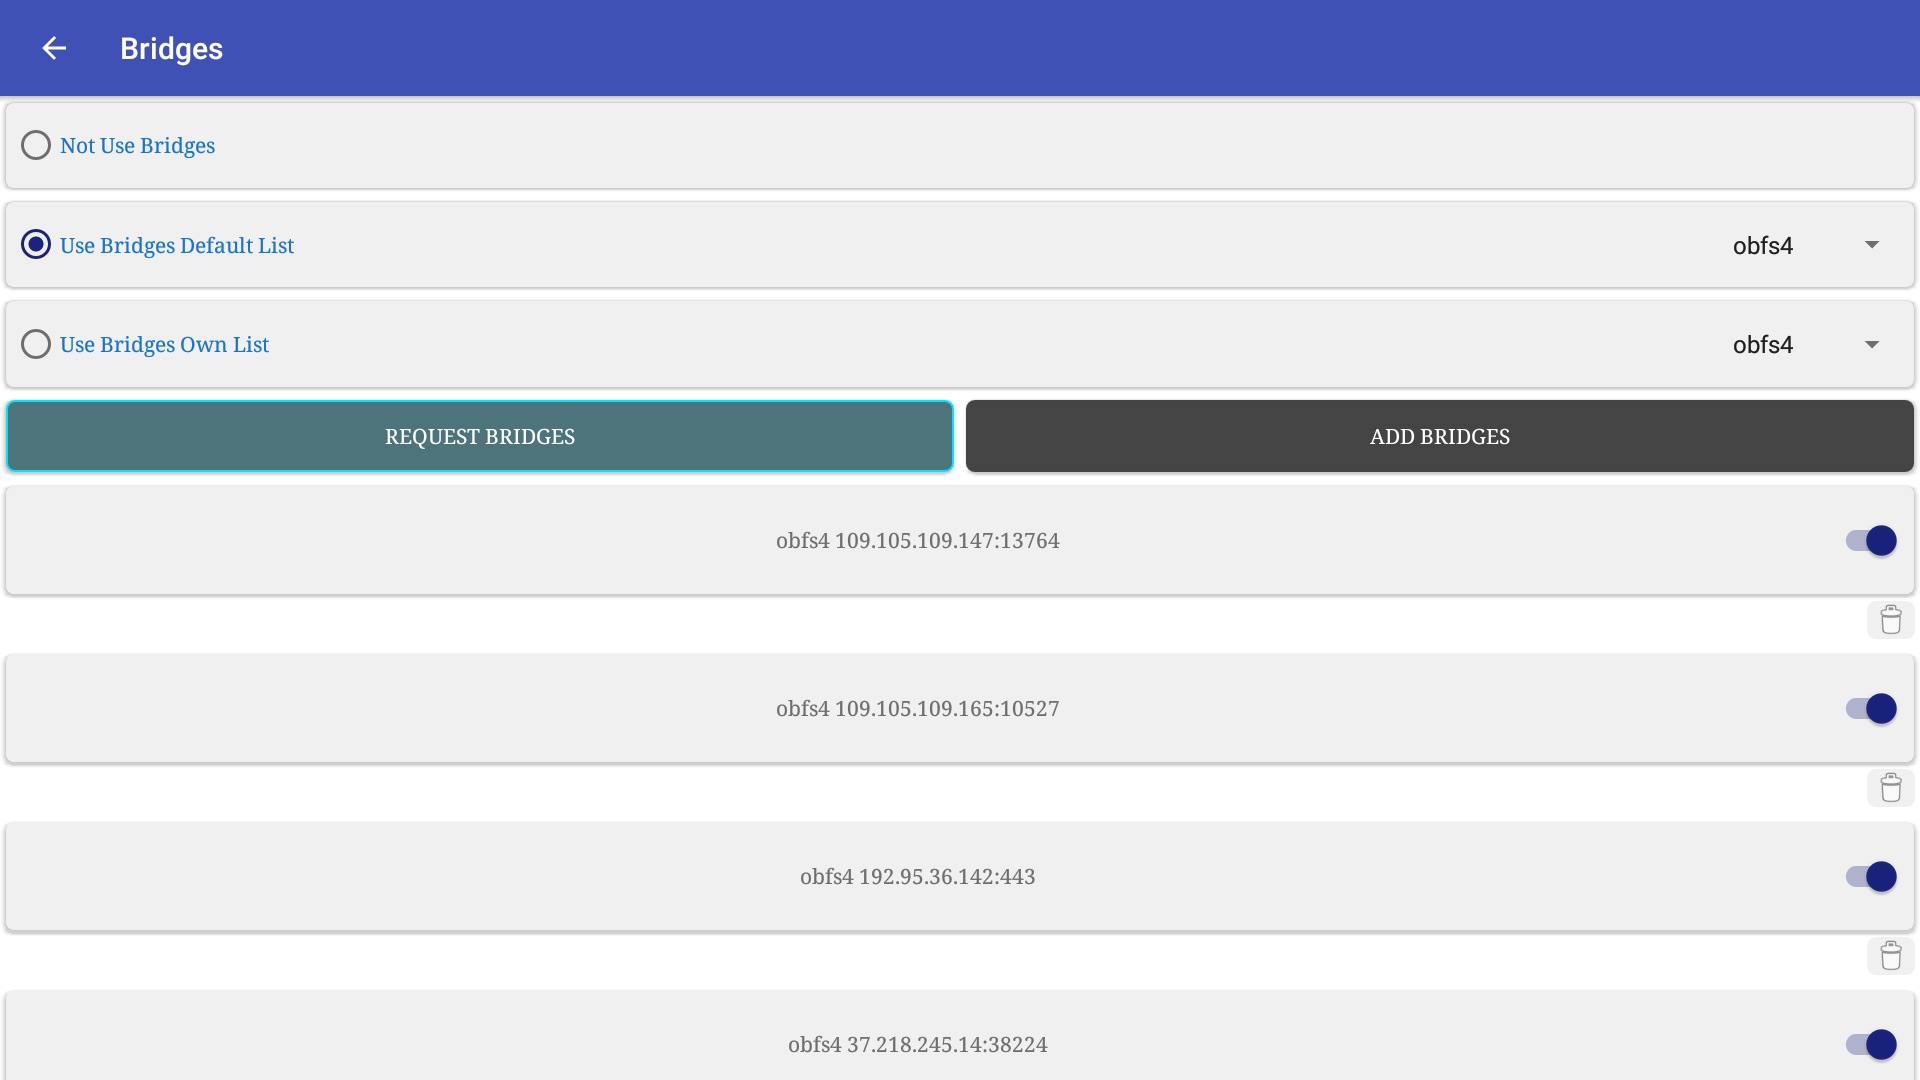
Task: Click obfs4 type in Own List row
Action: 1762,345
